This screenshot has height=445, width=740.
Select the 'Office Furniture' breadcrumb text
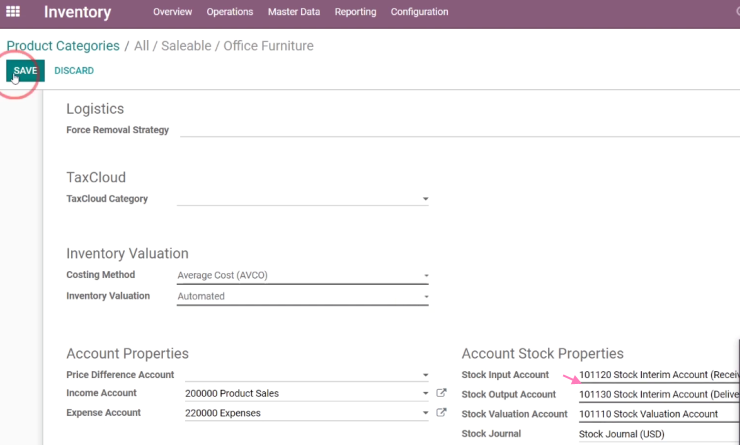coord(269,46)
